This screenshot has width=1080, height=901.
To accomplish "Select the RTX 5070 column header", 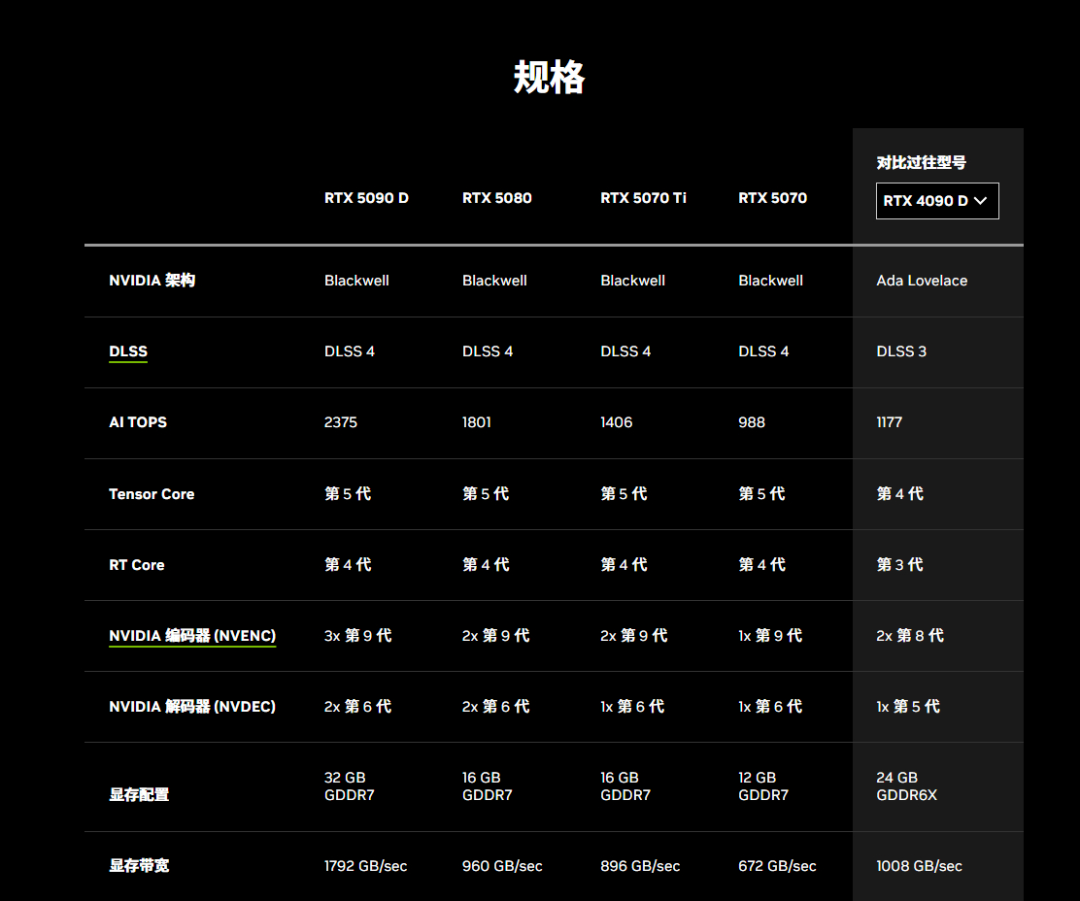I will tap(772, 198).
